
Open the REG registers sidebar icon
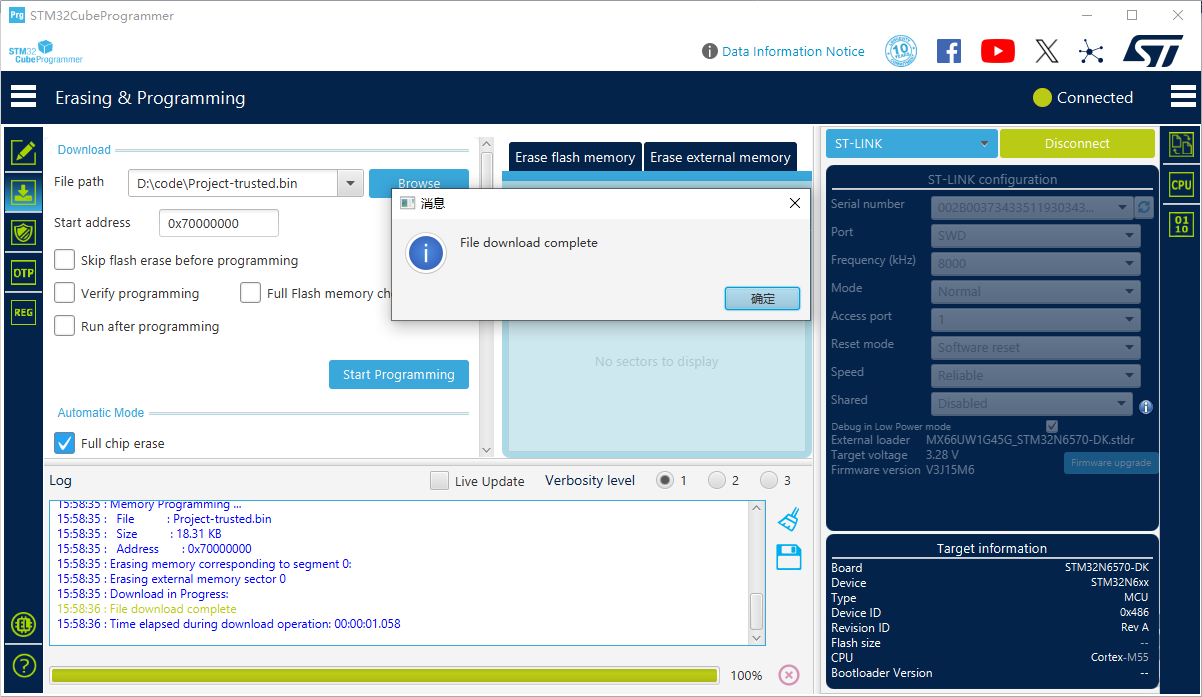(23, 312)
